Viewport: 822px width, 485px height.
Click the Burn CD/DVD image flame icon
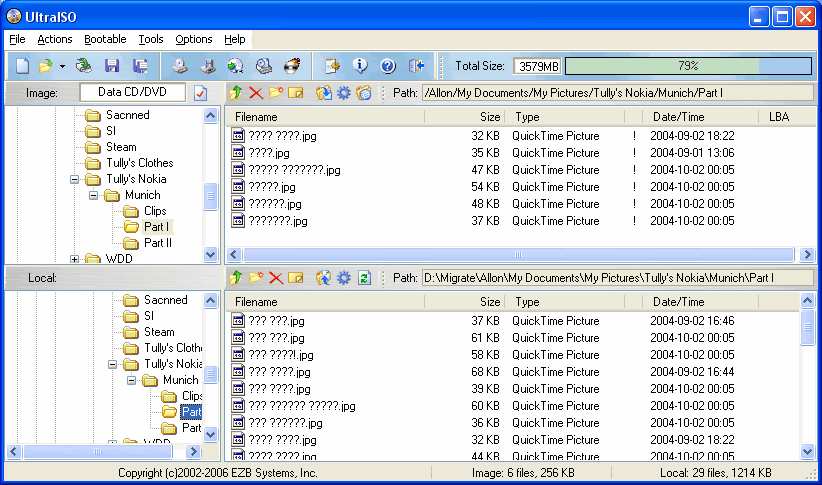pyautogui.click(x=291, y=66)
